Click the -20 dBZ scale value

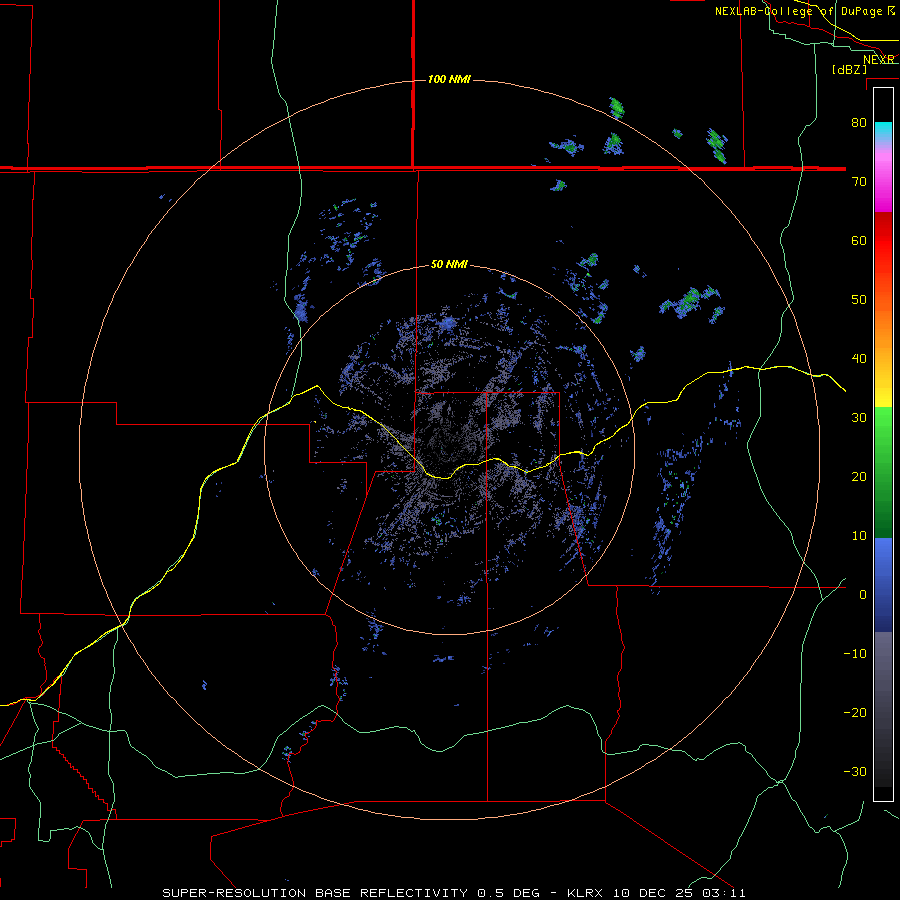(x=855, y=713)
